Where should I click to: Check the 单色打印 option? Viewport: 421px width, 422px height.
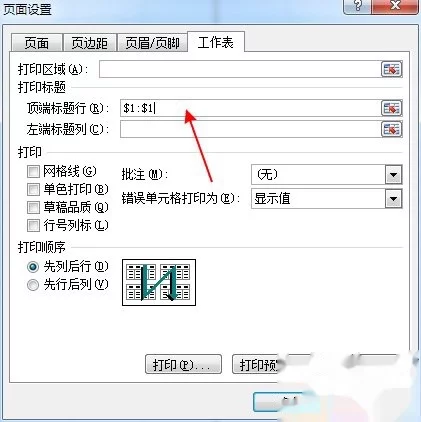pos(33,190)
